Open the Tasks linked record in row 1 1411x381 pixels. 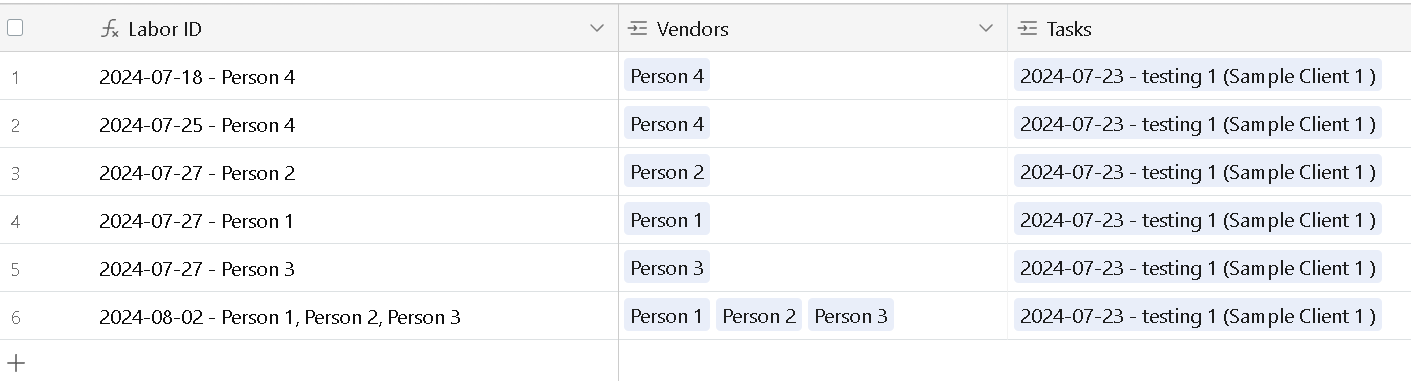click(1198, 76)
